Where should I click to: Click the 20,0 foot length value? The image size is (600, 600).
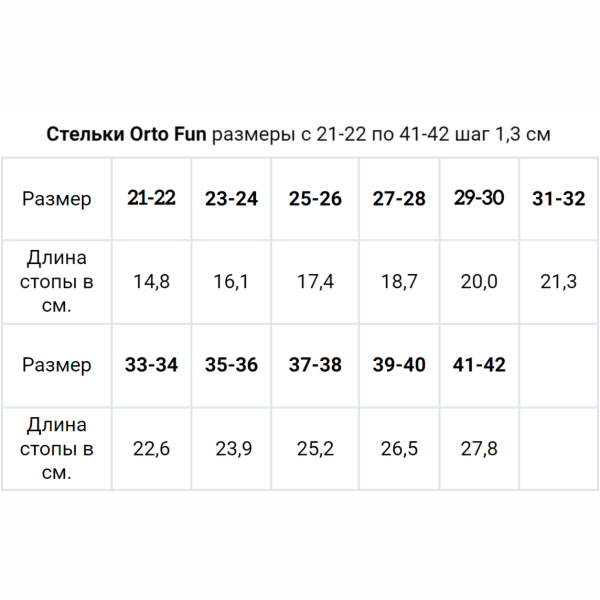pyautogui.click(x=478, y=282)
